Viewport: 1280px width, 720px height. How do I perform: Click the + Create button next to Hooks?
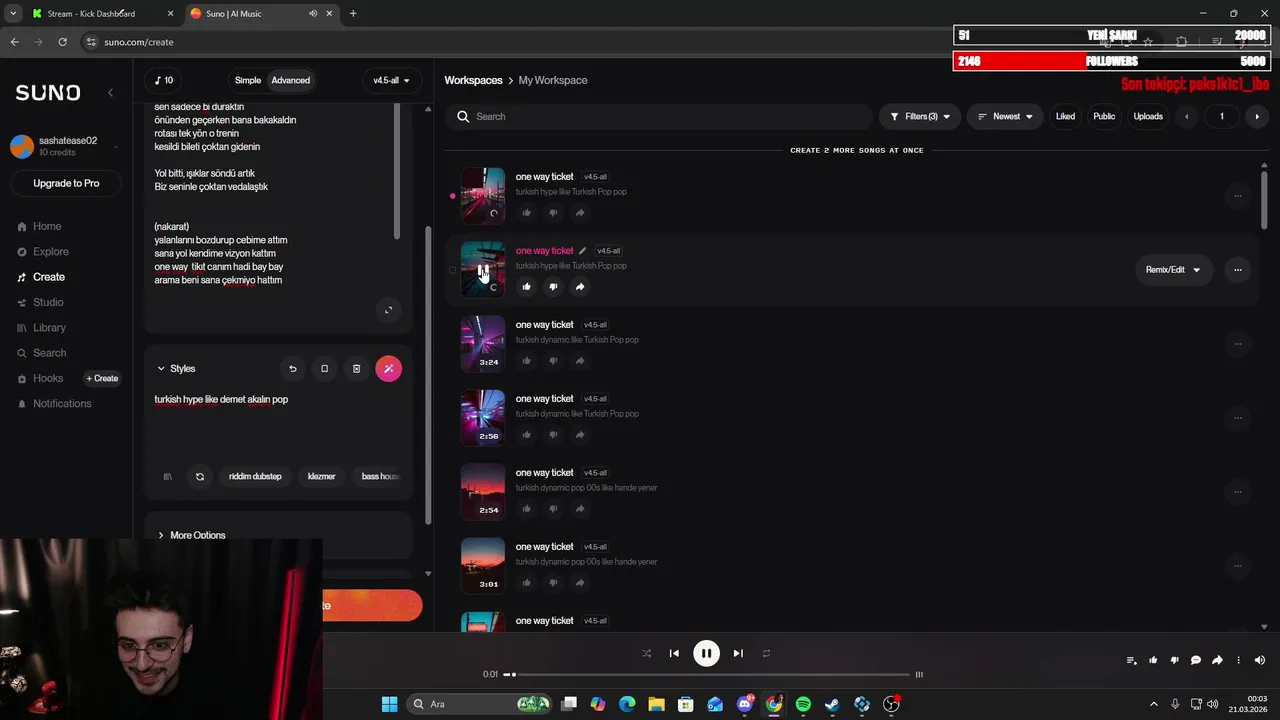click(102, 379)
